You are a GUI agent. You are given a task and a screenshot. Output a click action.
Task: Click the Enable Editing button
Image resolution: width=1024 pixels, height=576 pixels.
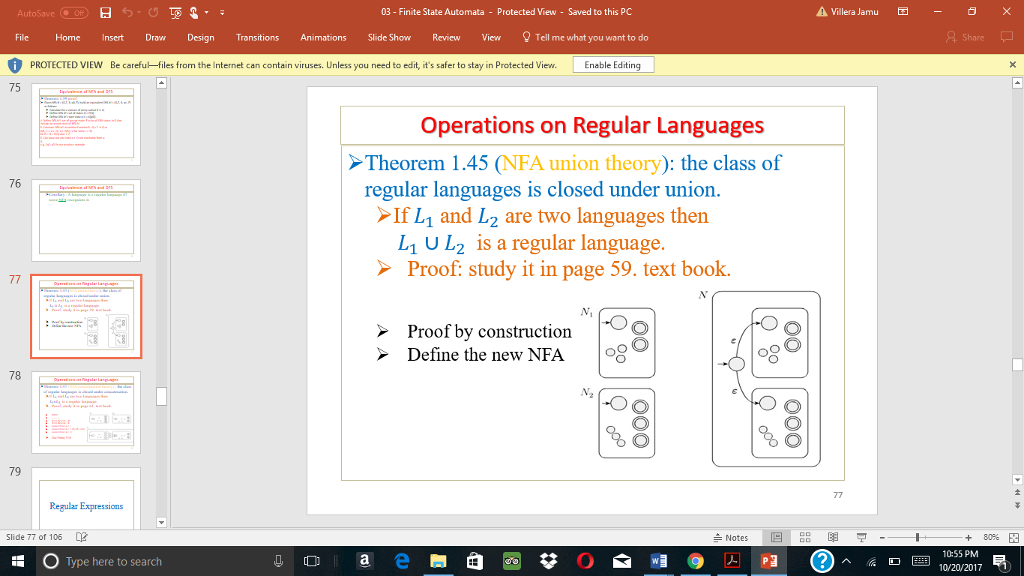613,65
